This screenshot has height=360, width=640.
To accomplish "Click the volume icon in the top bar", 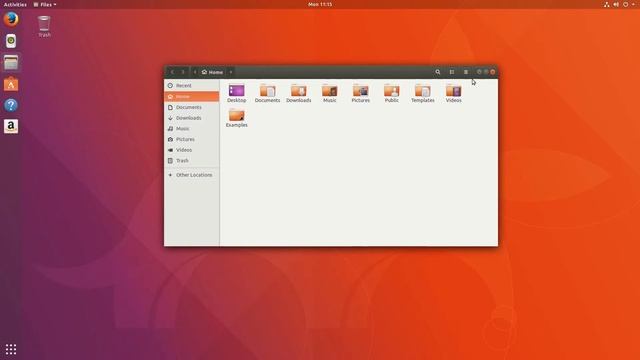I will (x=616, y=4).
